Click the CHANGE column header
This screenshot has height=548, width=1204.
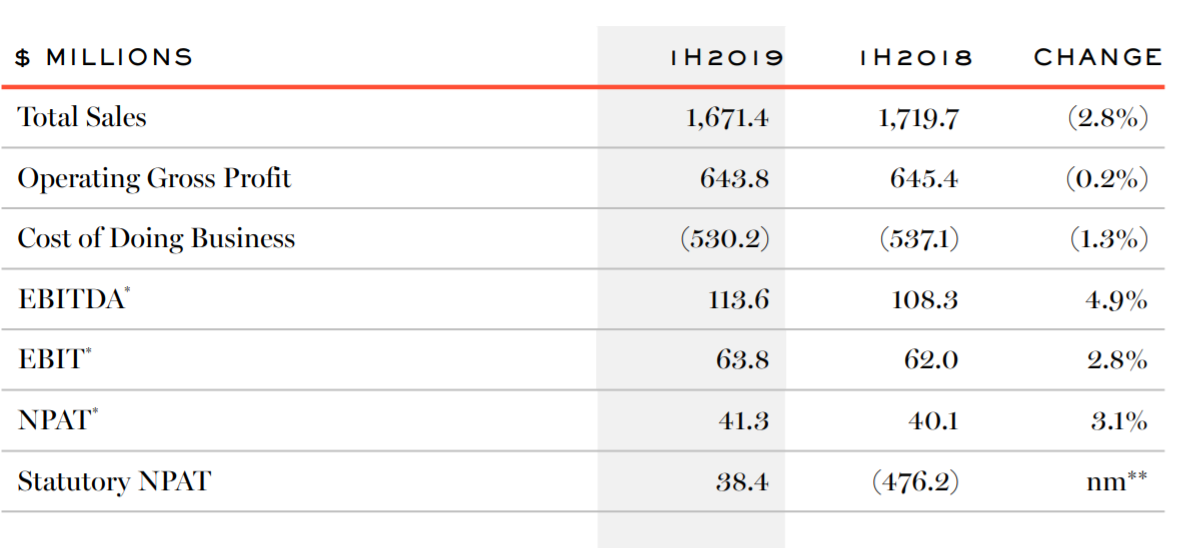click(1098, 58)
